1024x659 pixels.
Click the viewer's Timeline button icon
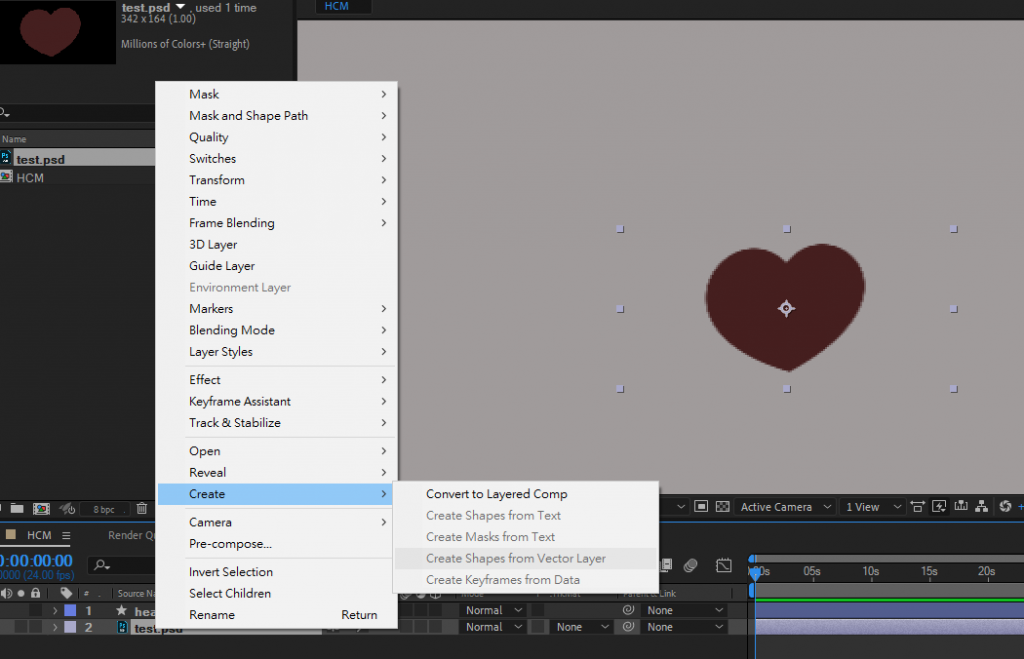pos(961,506)
